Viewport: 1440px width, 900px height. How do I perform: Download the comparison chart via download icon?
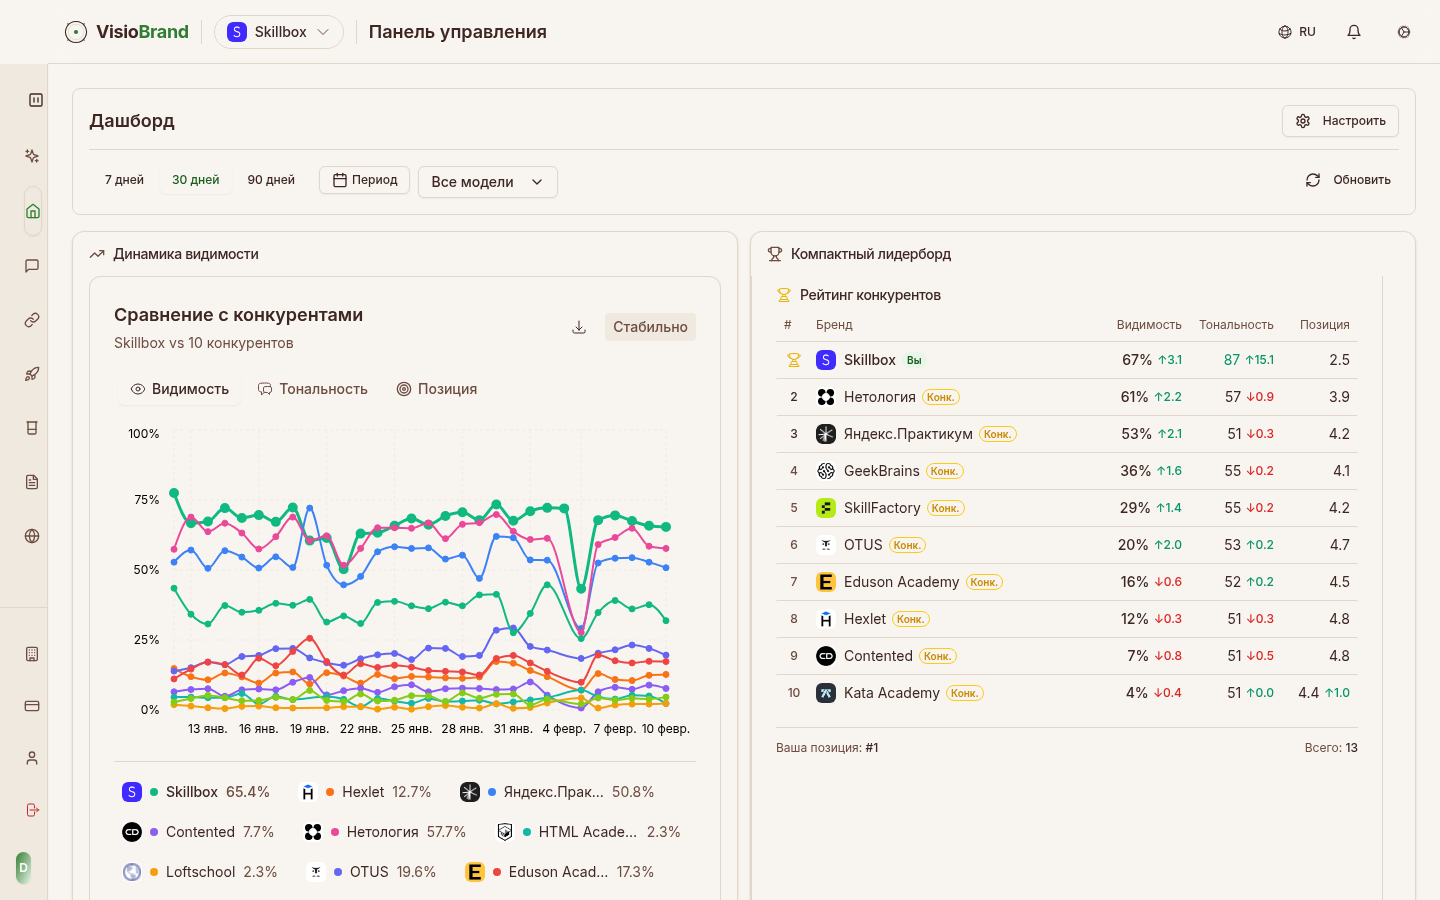(x=579, y=327)
